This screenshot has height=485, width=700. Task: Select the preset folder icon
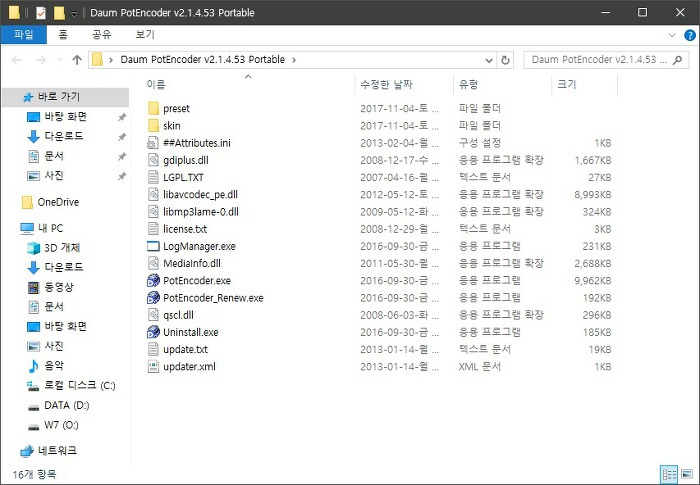pyautogui.click(x=153, y=108)
